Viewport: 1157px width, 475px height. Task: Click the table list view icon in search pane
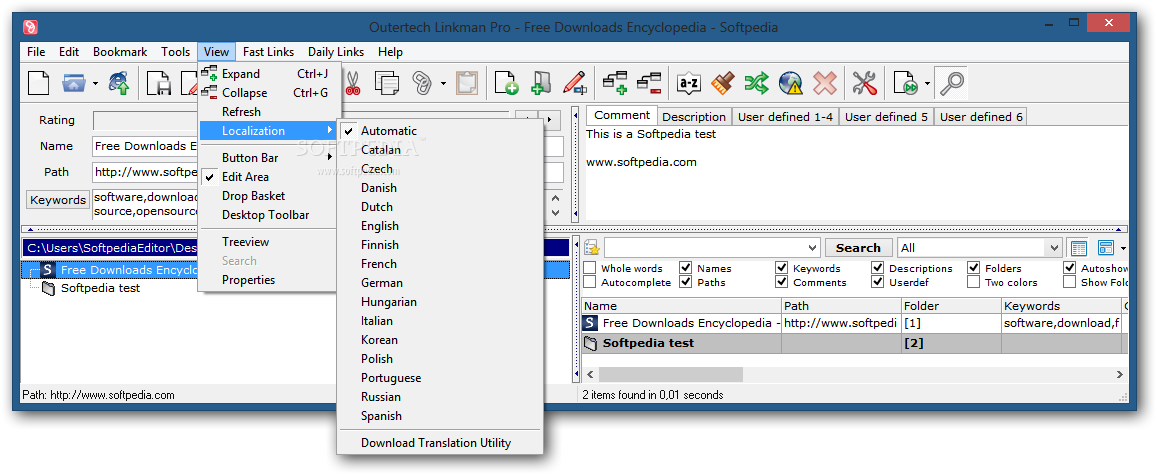pos(1079,248)
